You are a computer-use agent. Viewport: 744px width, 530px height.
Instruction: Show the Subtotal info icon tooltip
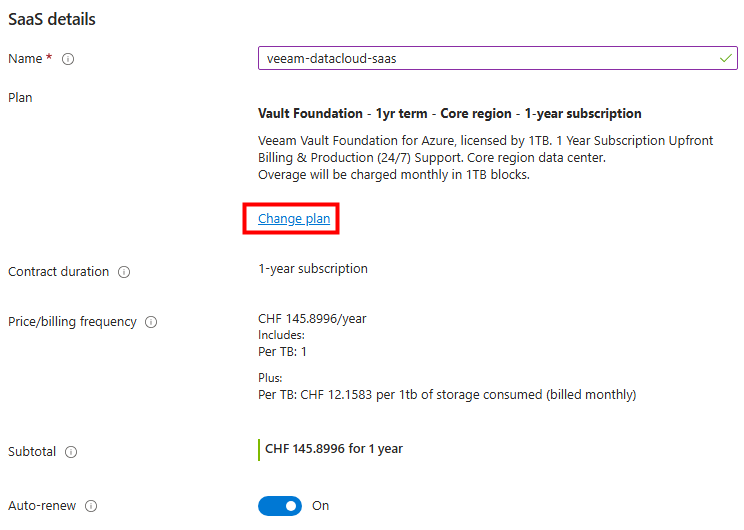pos(71,452)
